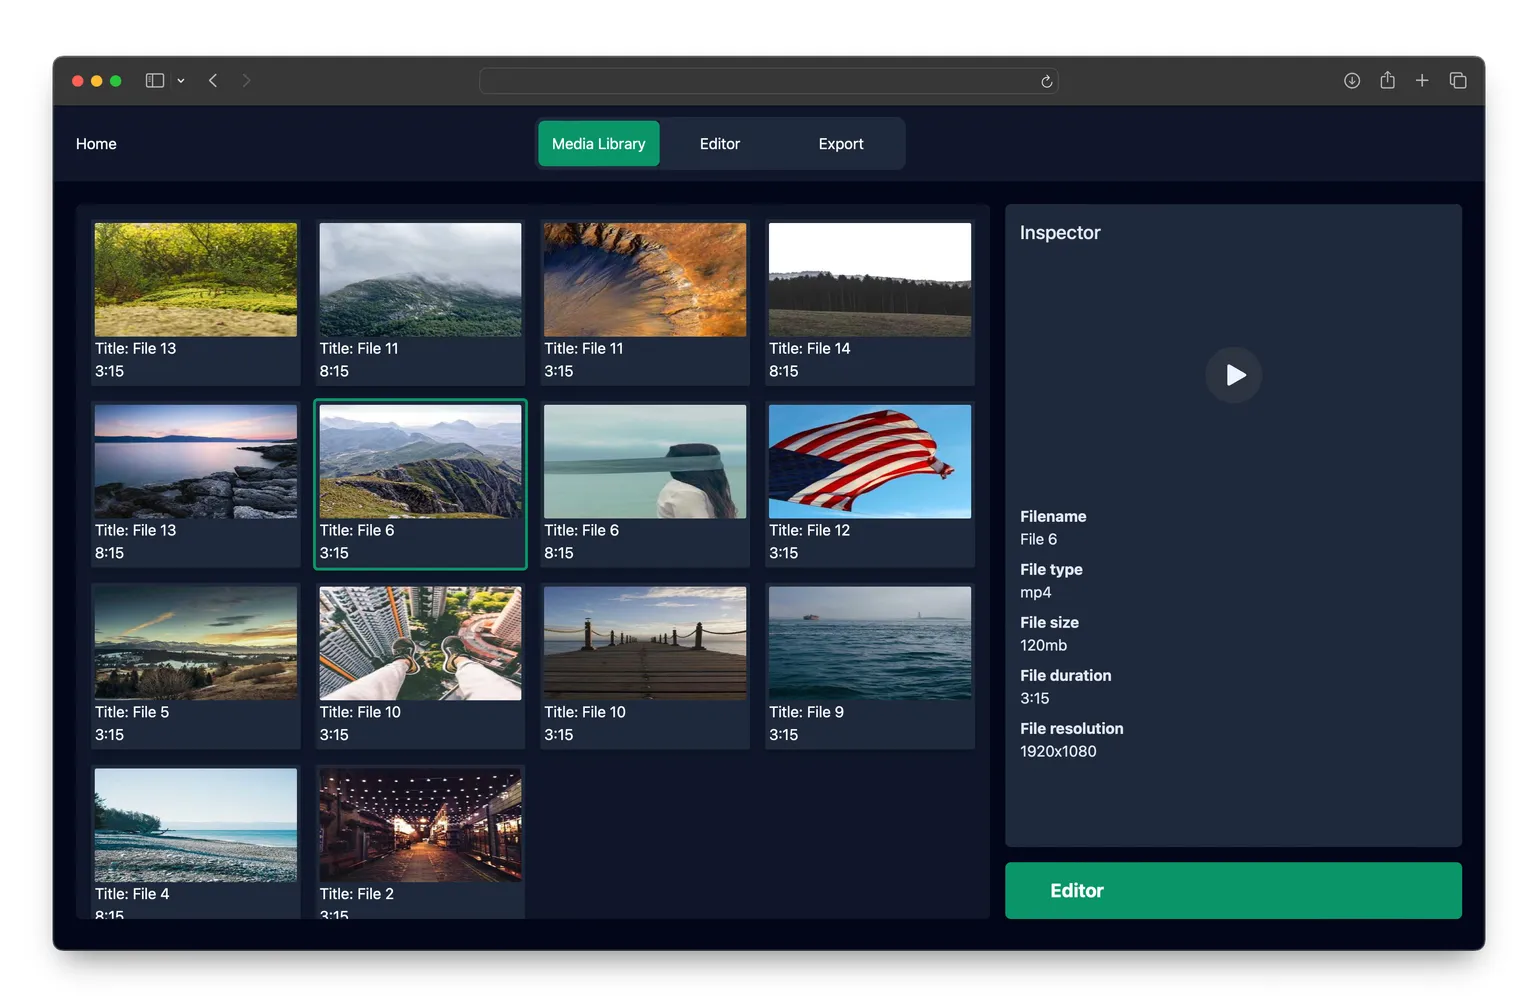Click the 3:15 duration under File 9
Viewport: 1538px width, 1000px height.
click(x=784, y=736)
